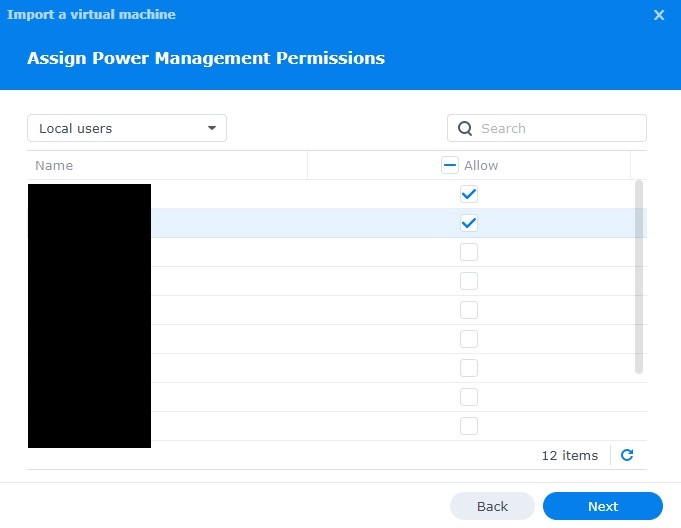This screenshot has height=528, width=681.
Task: Check the fifth row's Allow checkbox
Action: (x=469, y=310)
